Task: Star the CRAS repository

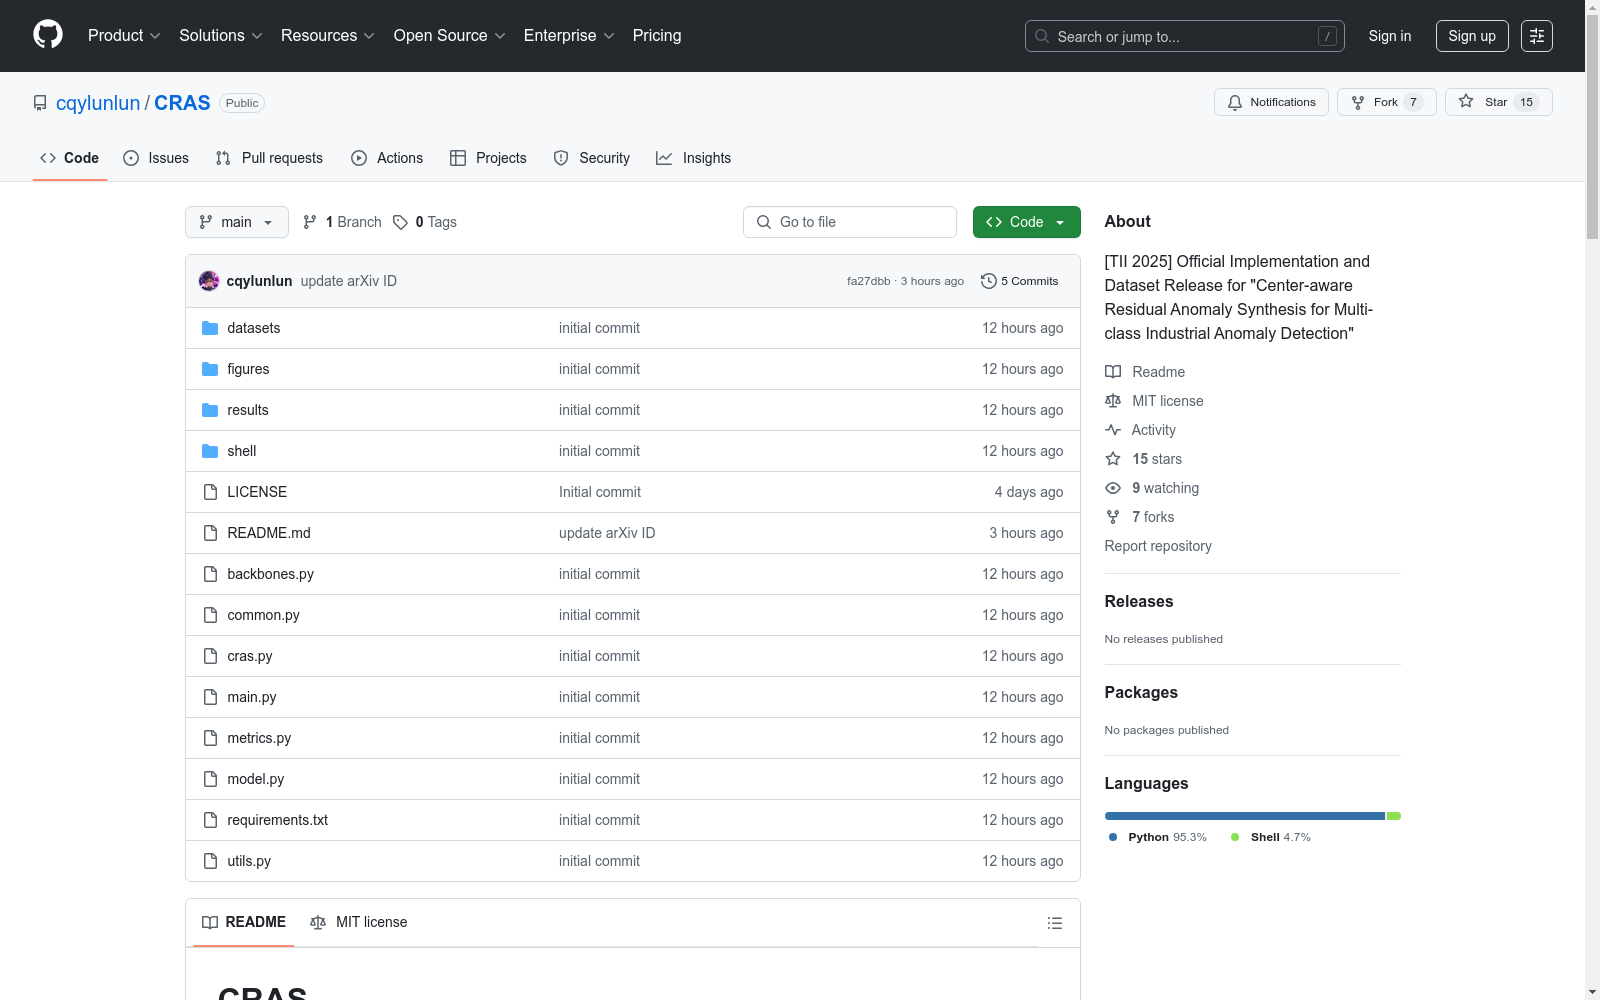Action: [x=1497, y=102]
